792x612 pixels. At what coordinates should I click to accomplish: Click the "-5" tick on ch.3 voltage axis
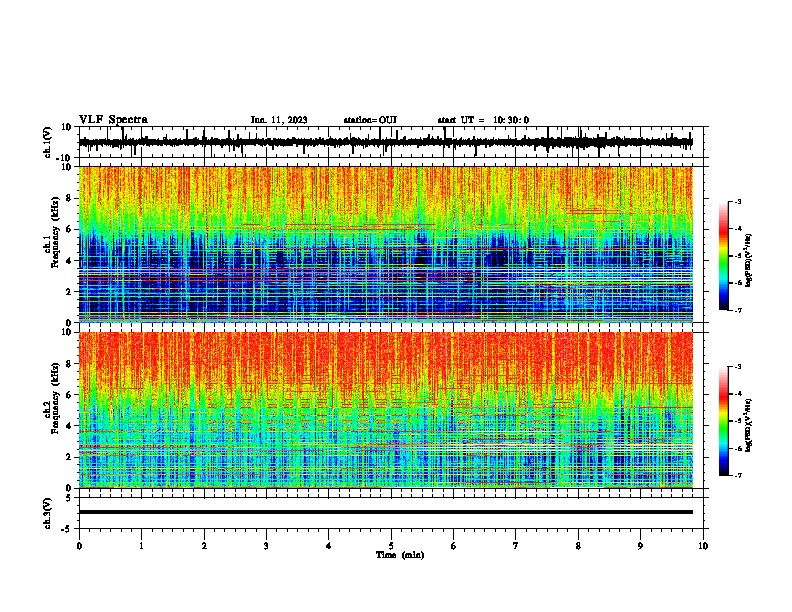[x=68, y=529]
